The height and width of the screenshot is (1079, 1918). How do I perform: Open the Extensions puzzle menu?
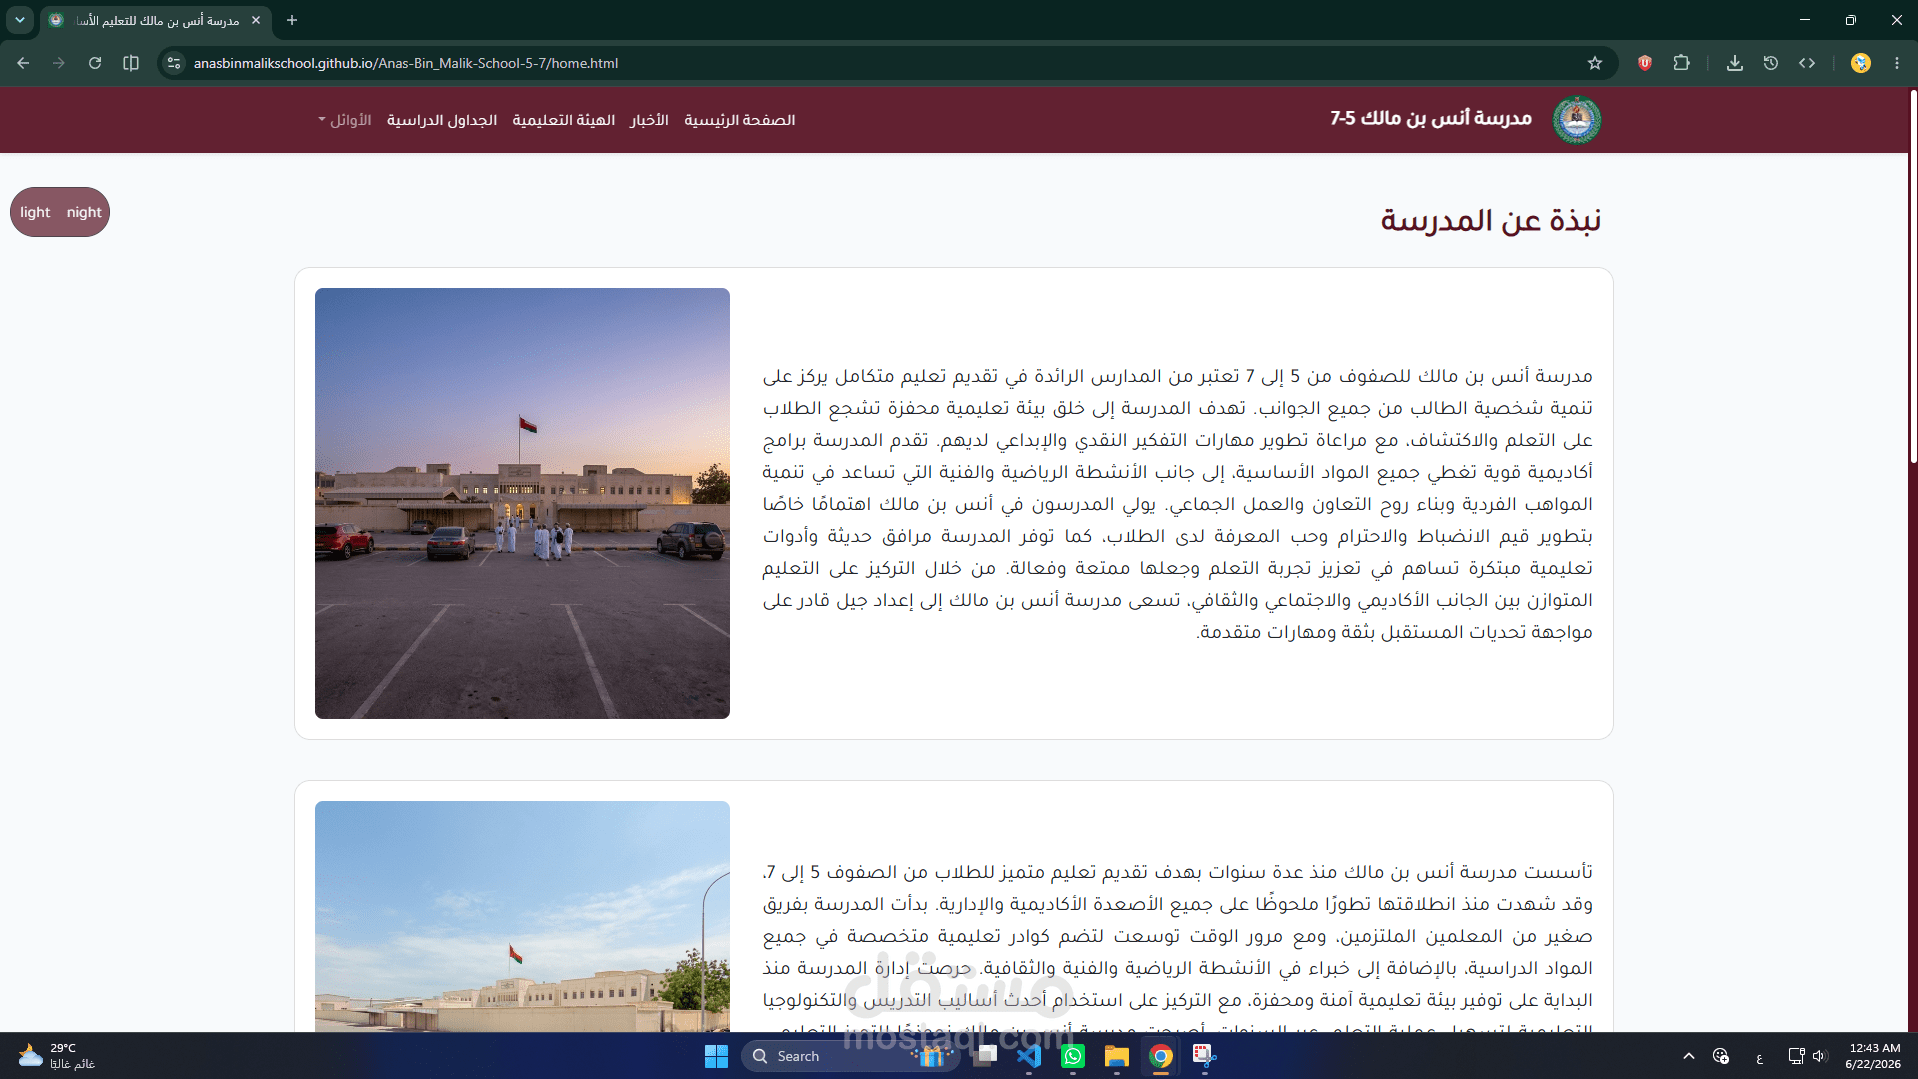[1682, 63]
